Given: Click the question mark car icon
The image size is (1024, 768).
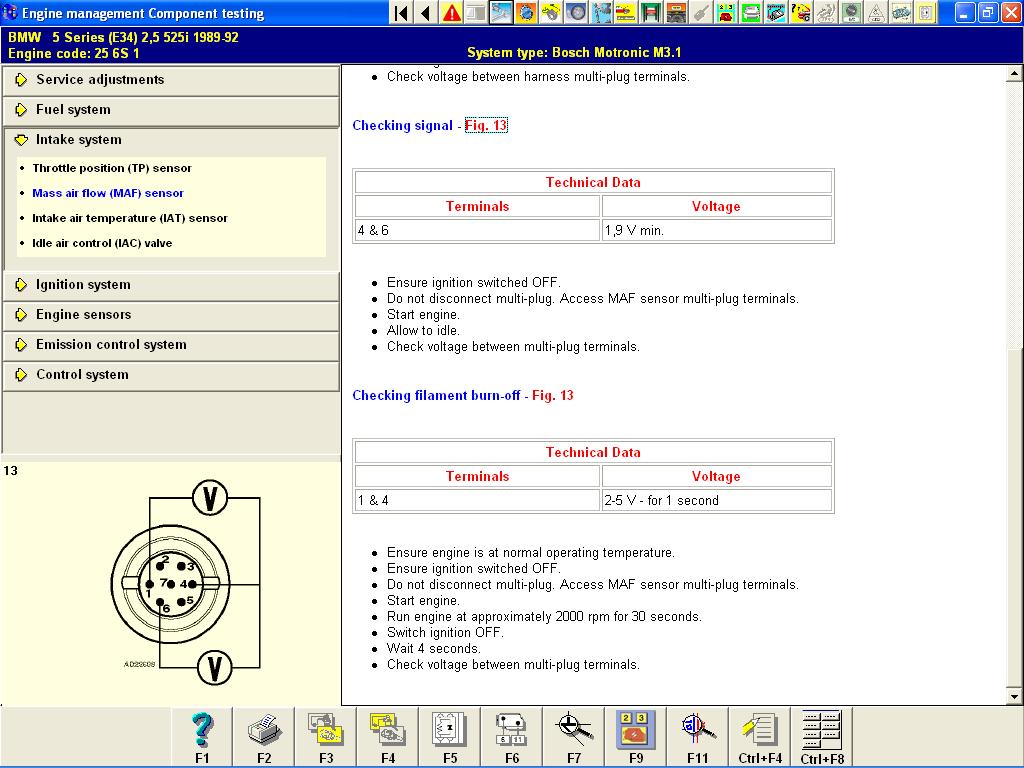Looking at the screenshot, I should point(801,12).
